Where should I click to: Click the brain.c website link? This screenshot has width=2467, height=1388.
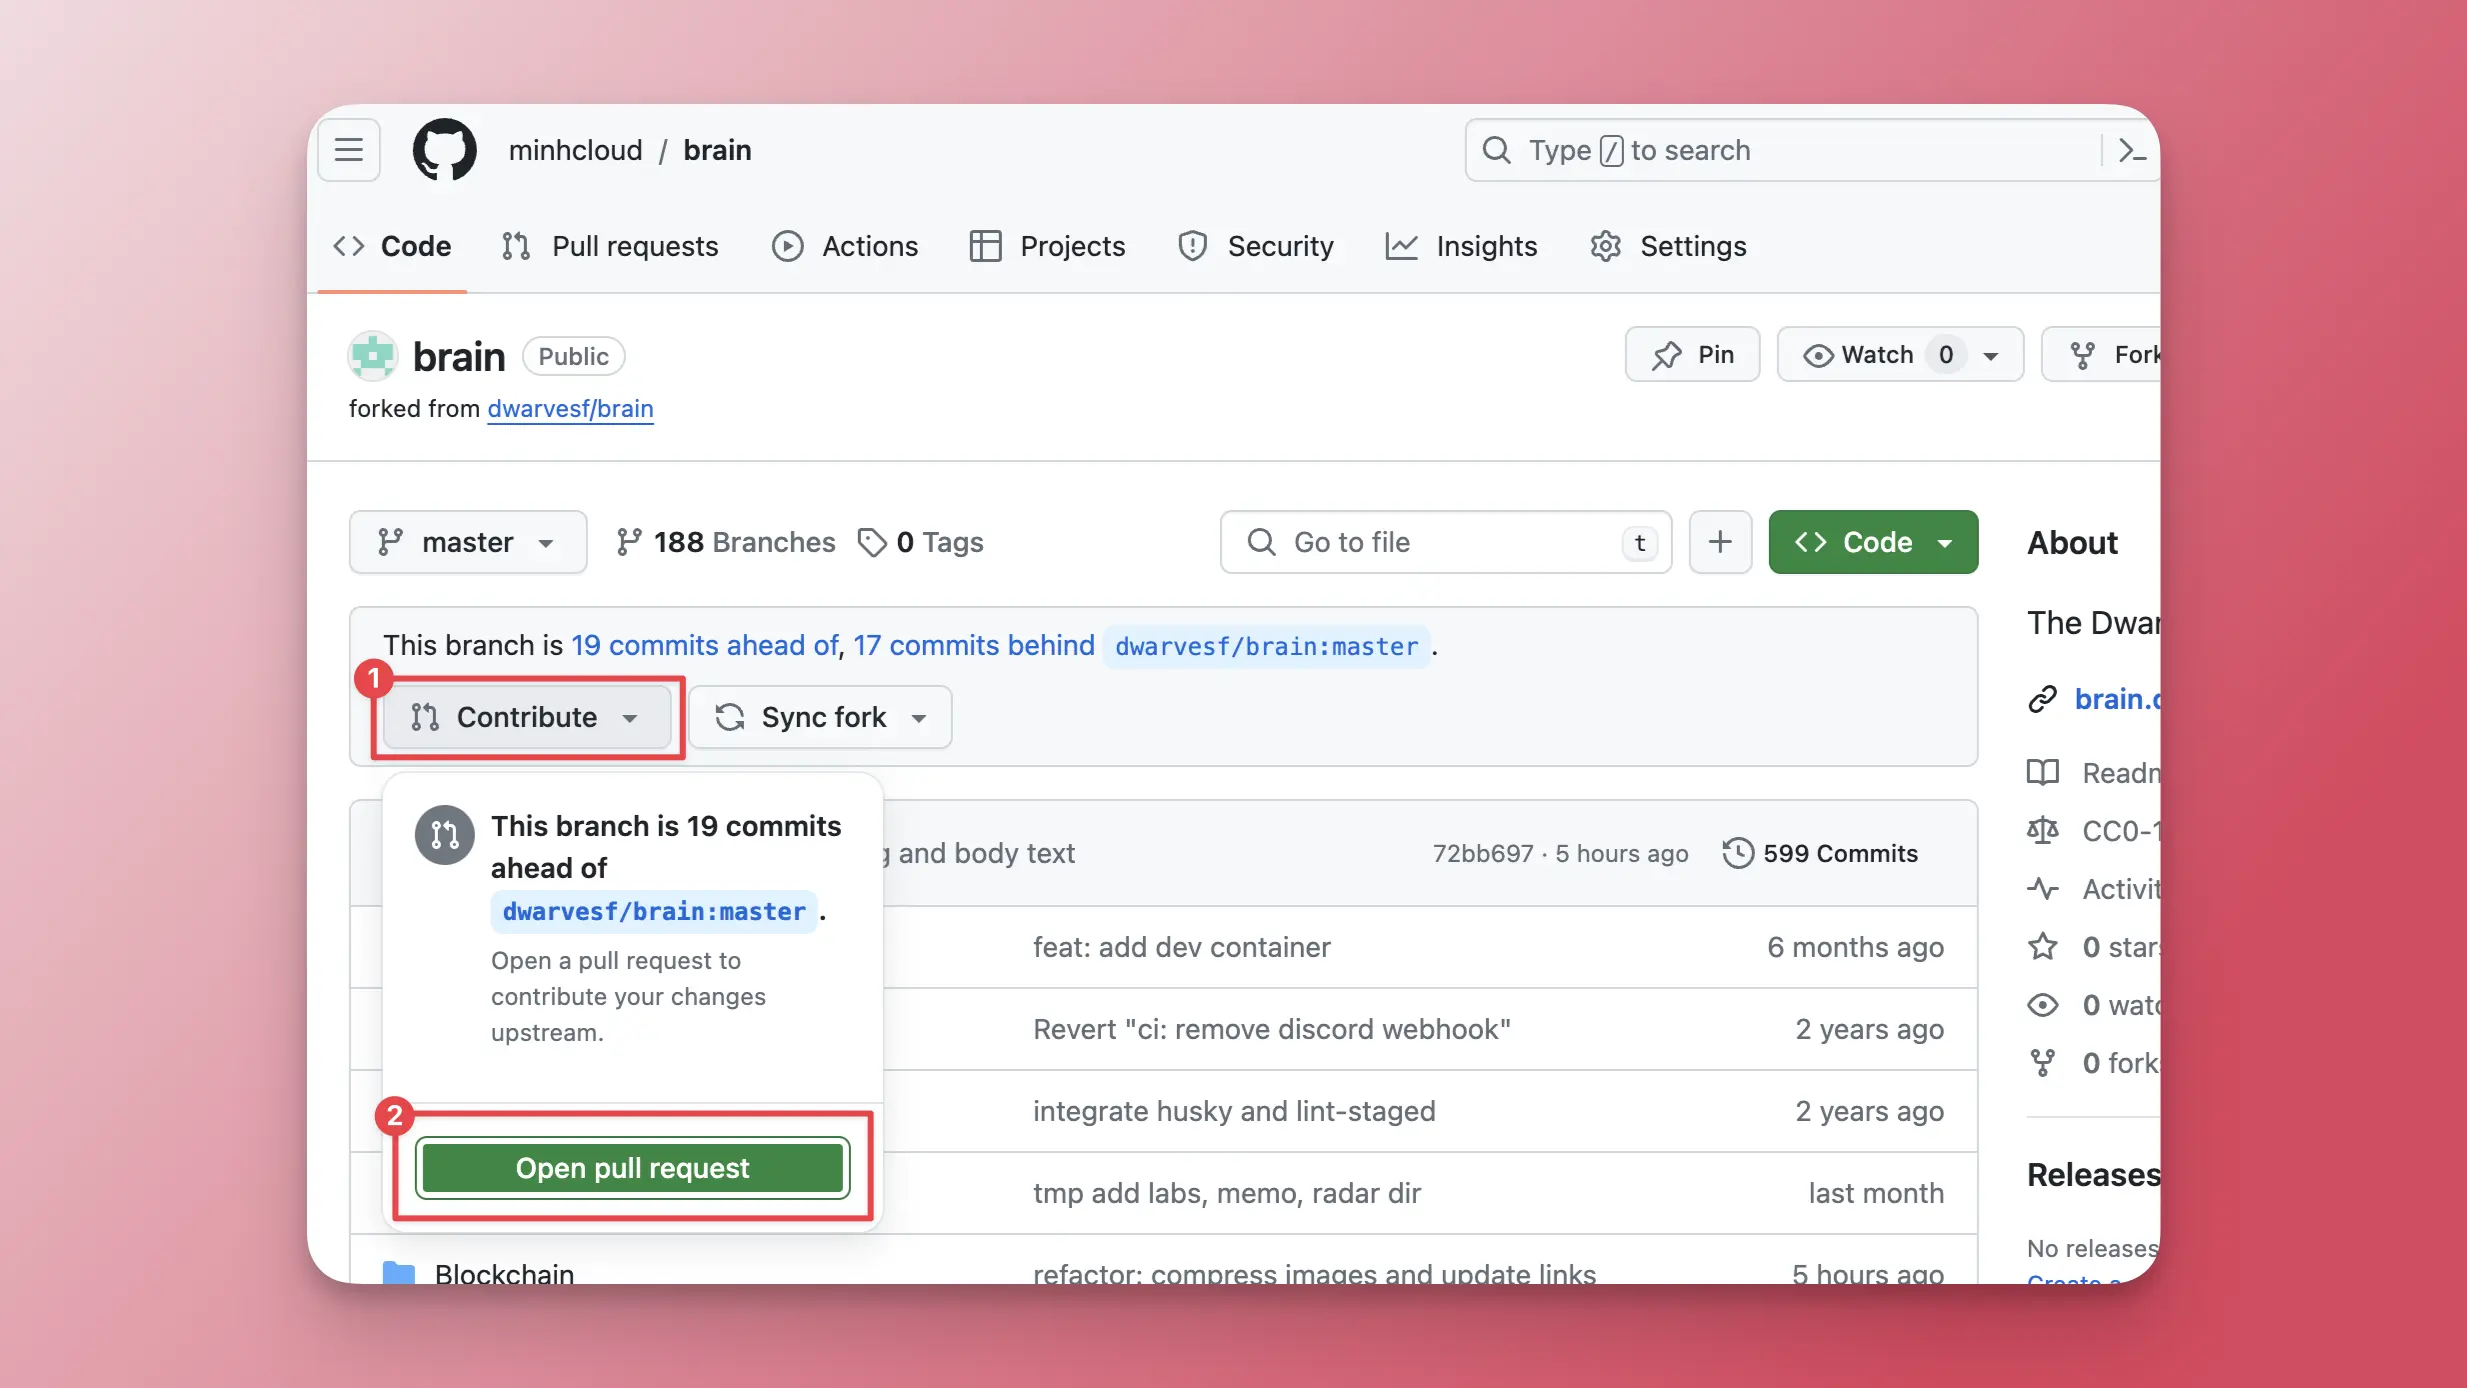[2117, 699]
